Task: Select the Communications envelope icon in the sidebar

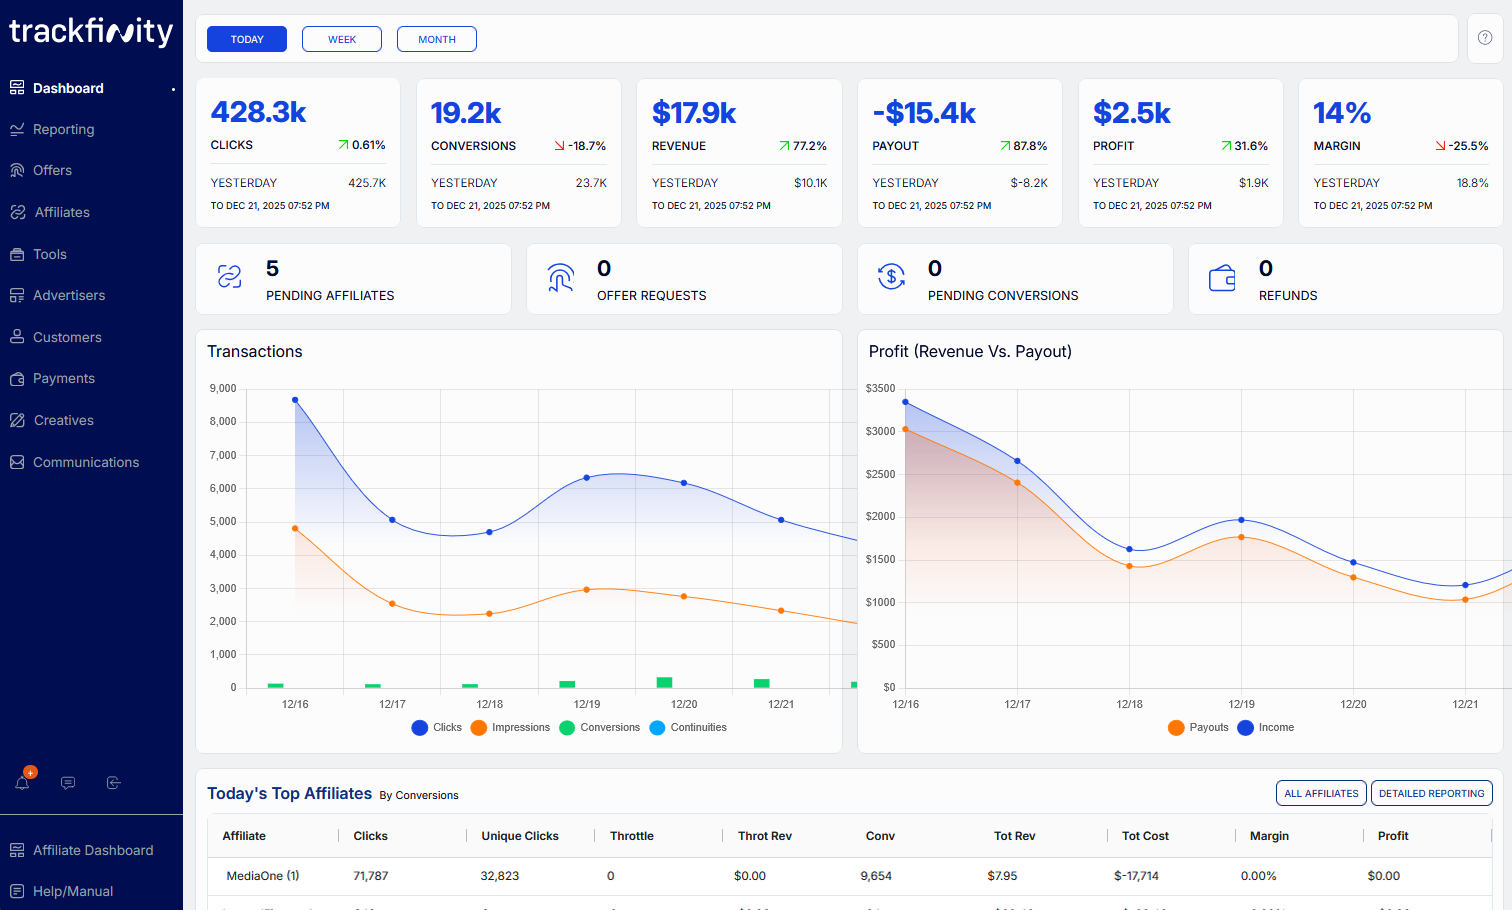Action: [x=17, y=462]
